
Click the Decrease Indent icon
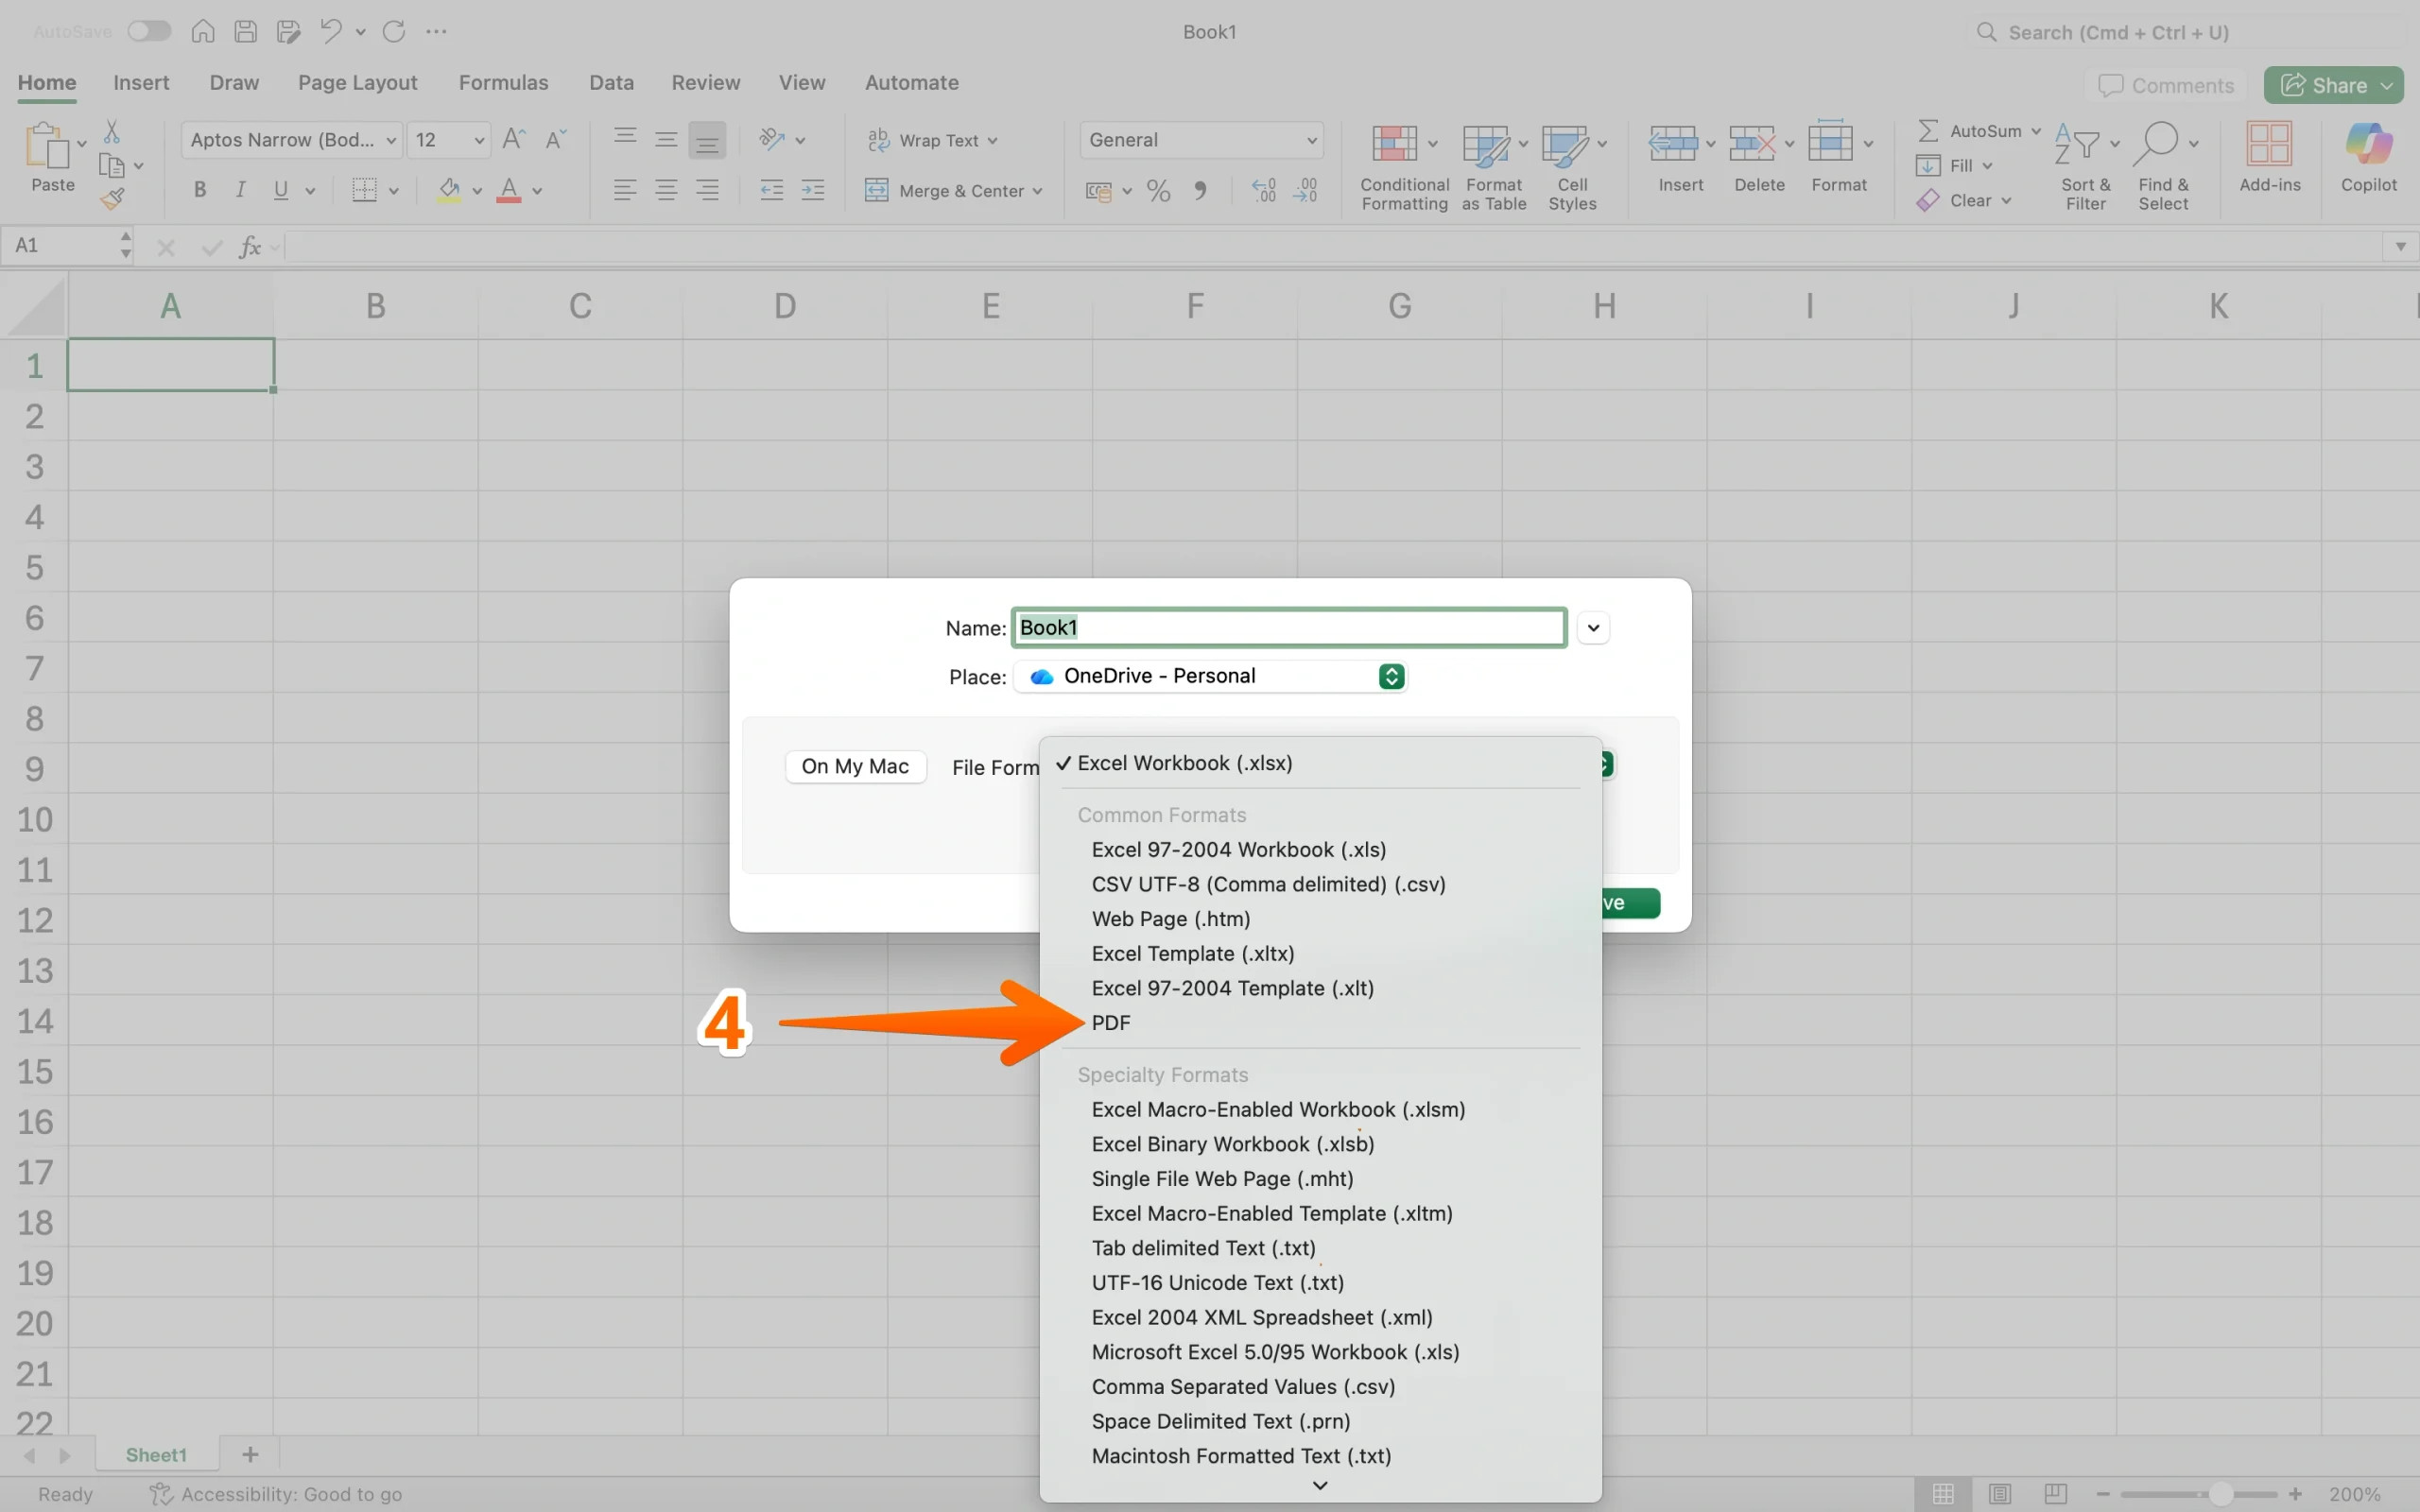coord(771,190)
